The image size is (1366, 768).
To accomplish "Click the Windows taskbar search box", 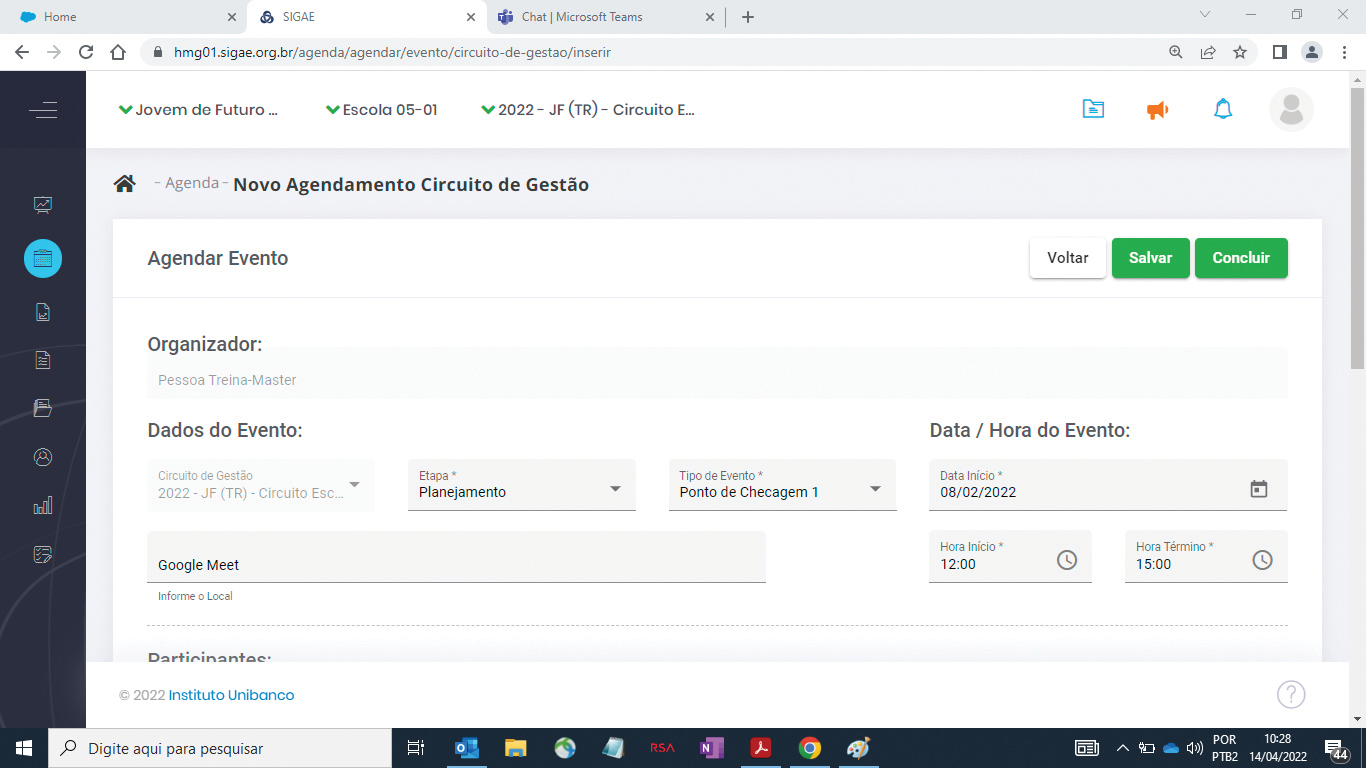I will pos(220,748).
